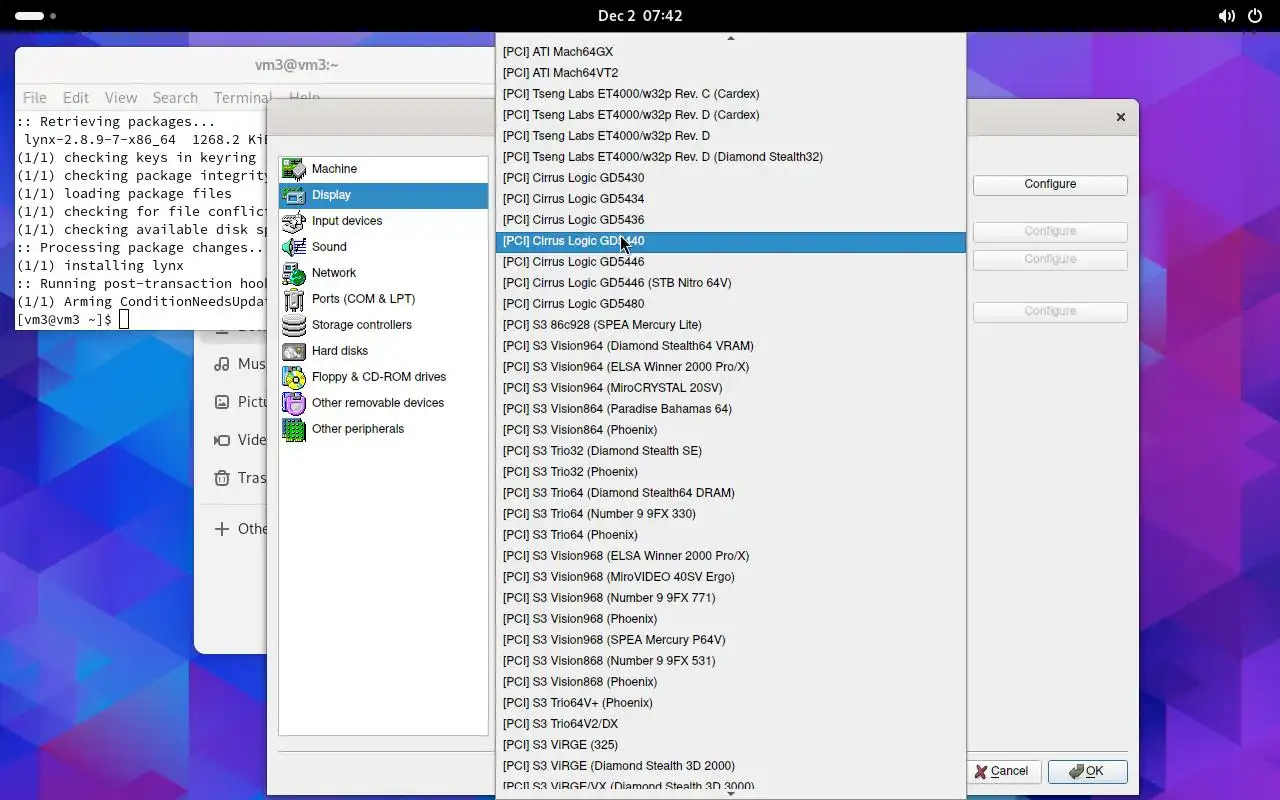Open the Hard disks icon
Image resolution: width=1280 pixels, height=800 pixels.
(x=293, y=351)
